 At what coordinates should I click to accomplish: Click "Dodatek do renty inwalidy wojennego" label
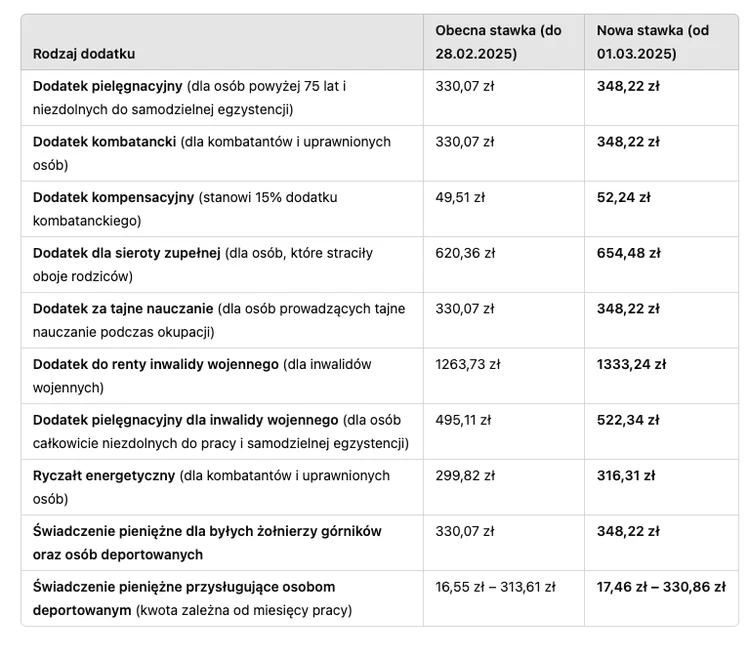(155, 364)
